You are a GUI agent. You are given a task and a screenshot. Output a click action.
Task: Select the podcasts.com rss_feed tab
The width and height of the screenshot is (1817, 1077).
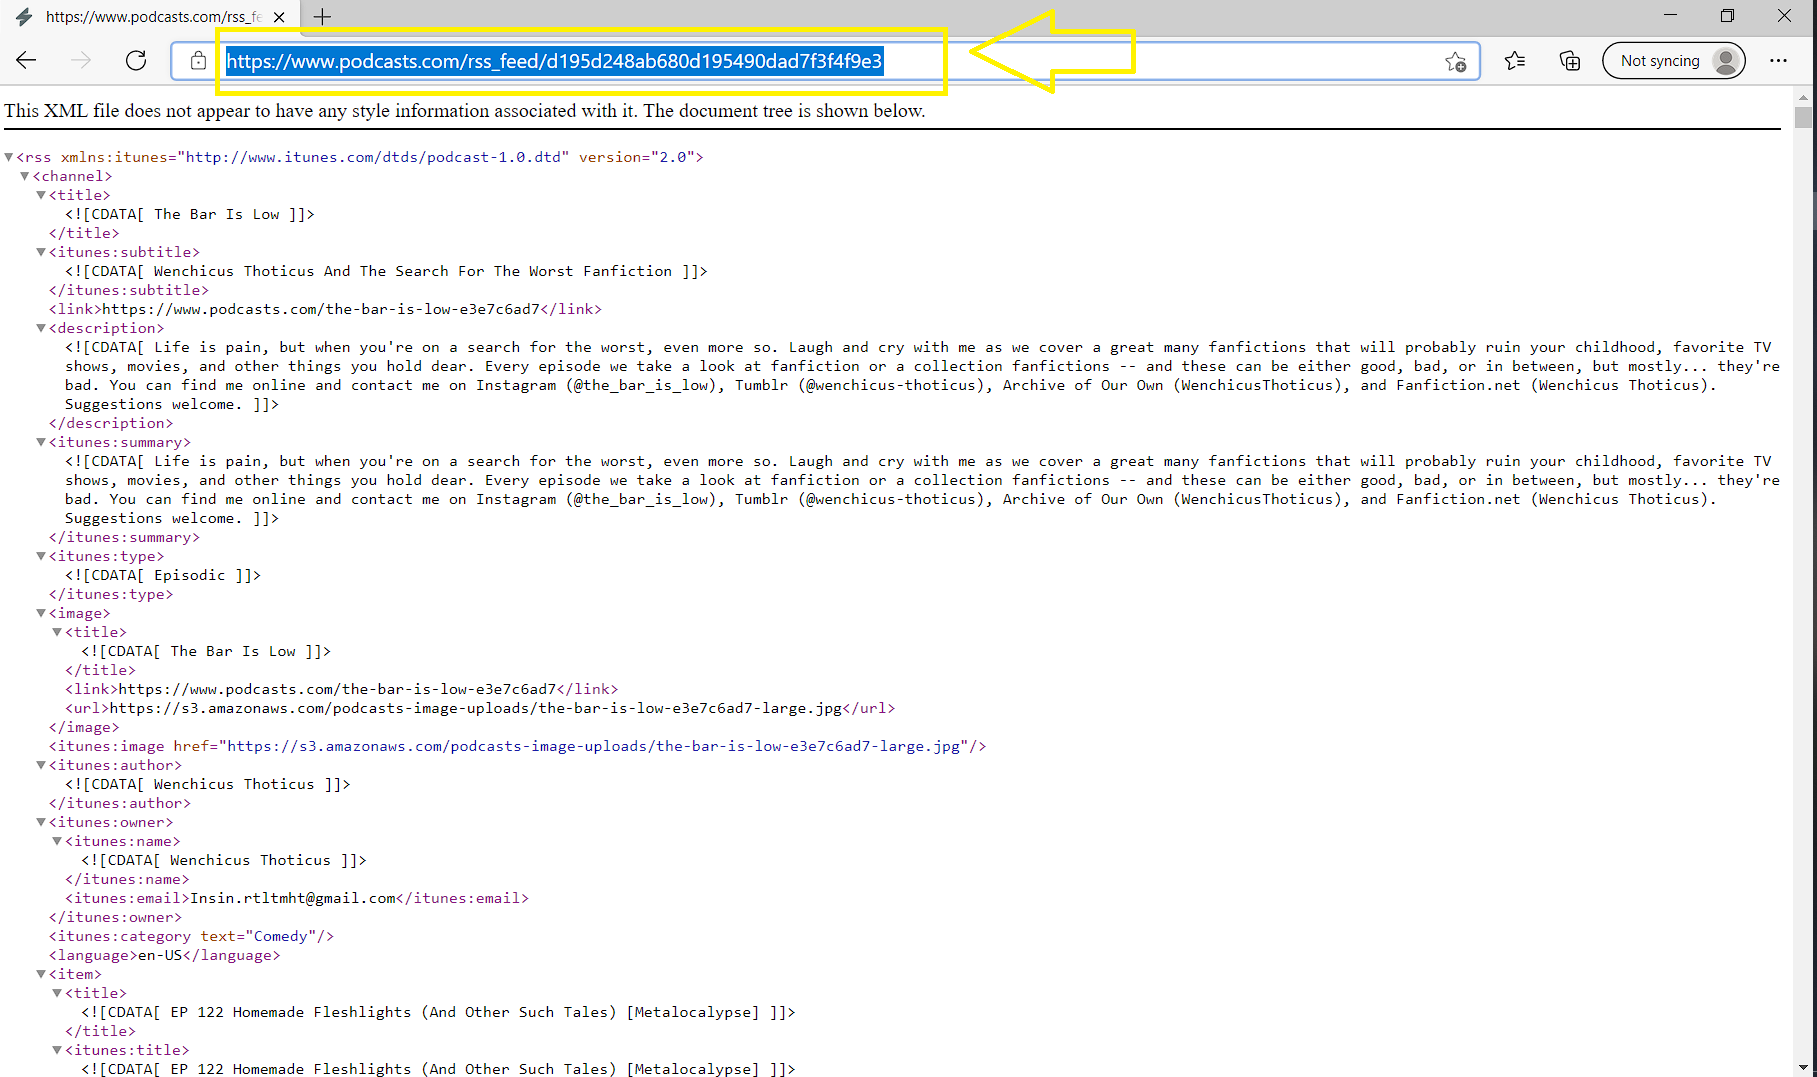(150, 17)
